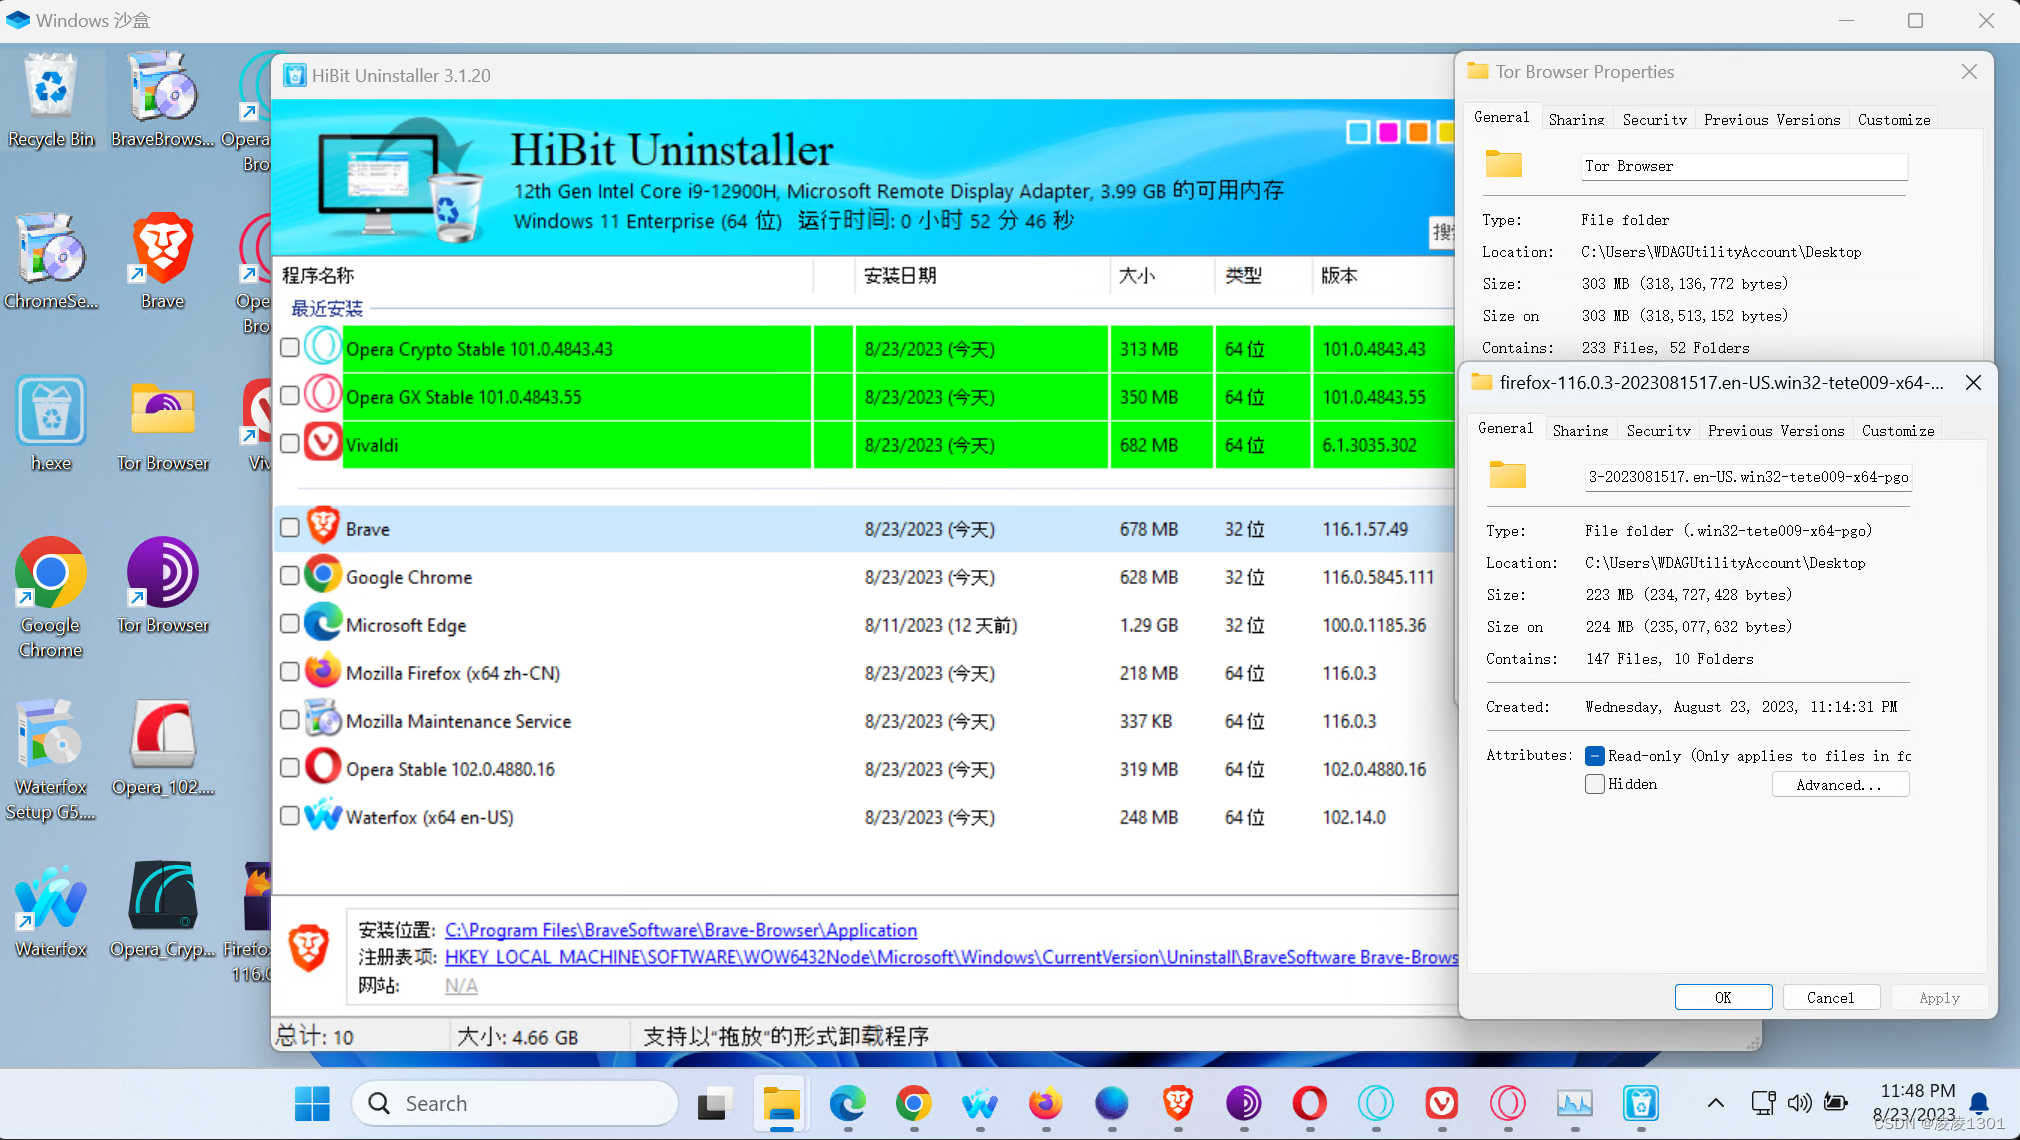Select the ChromeSe installer on desktop

click(51, 262)
